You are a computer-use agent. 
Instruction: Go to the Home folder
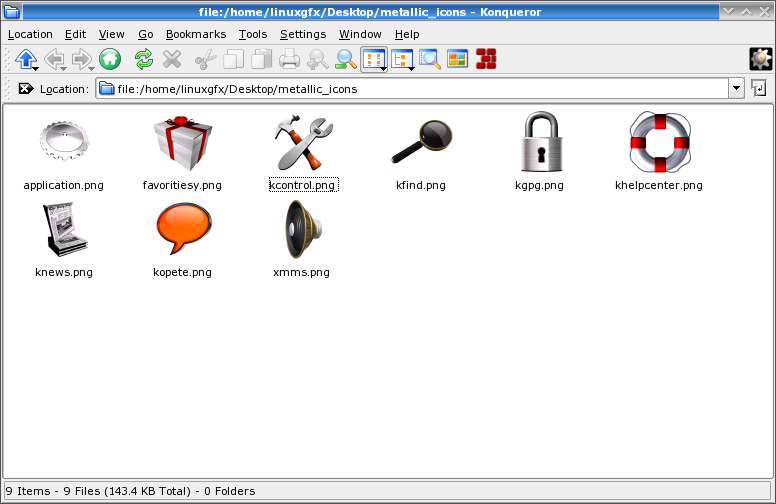[x=110, y=59]
